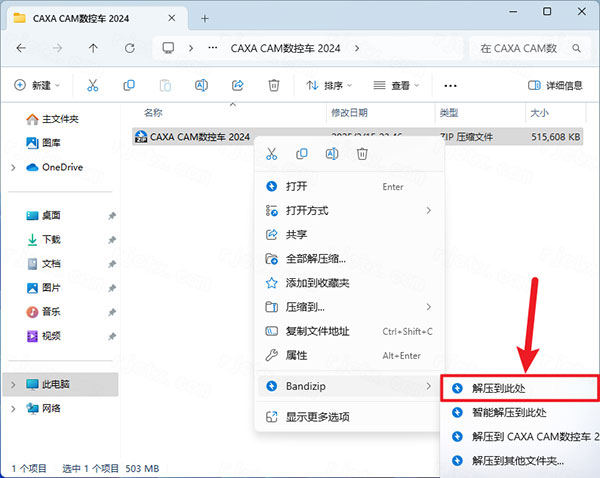Choose 解压到此处 in the Bandizip submenu

click(x=520, y=388)
